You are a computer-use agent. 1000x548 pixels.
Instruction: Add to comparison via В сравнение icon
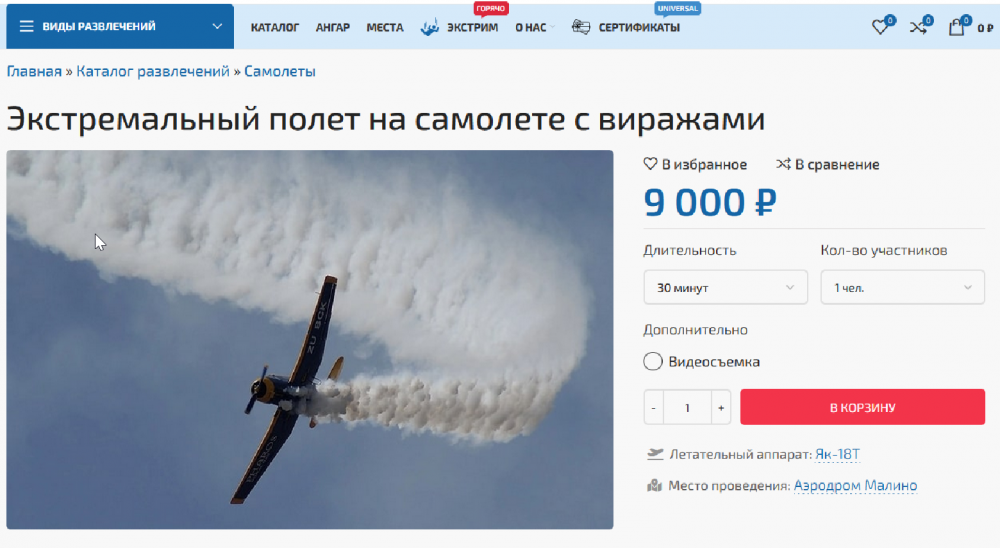tap(783, 164)
